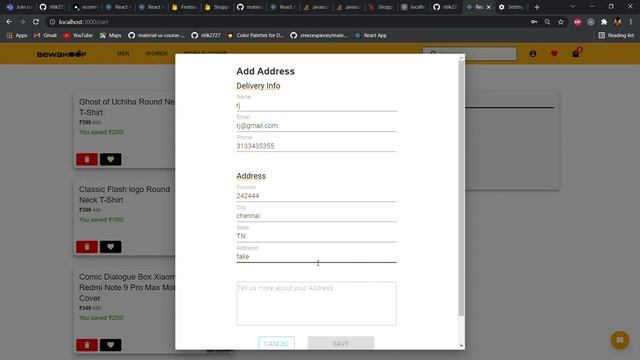Open the chat bubble widget
This screenshot has width=640, height=360.
coord(620,340)
